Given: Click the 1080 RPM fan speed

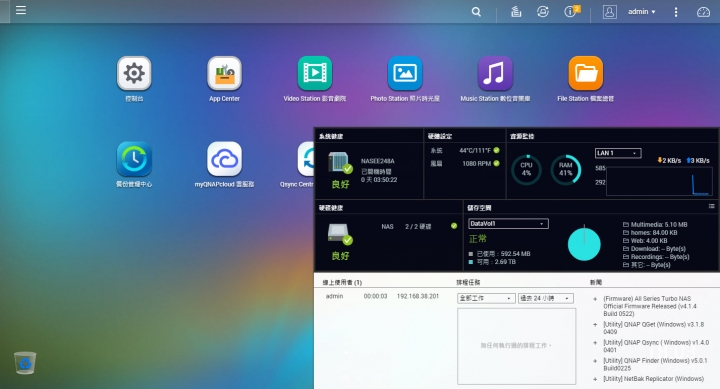Looking at the screenshot, I should tap(477, 163).
